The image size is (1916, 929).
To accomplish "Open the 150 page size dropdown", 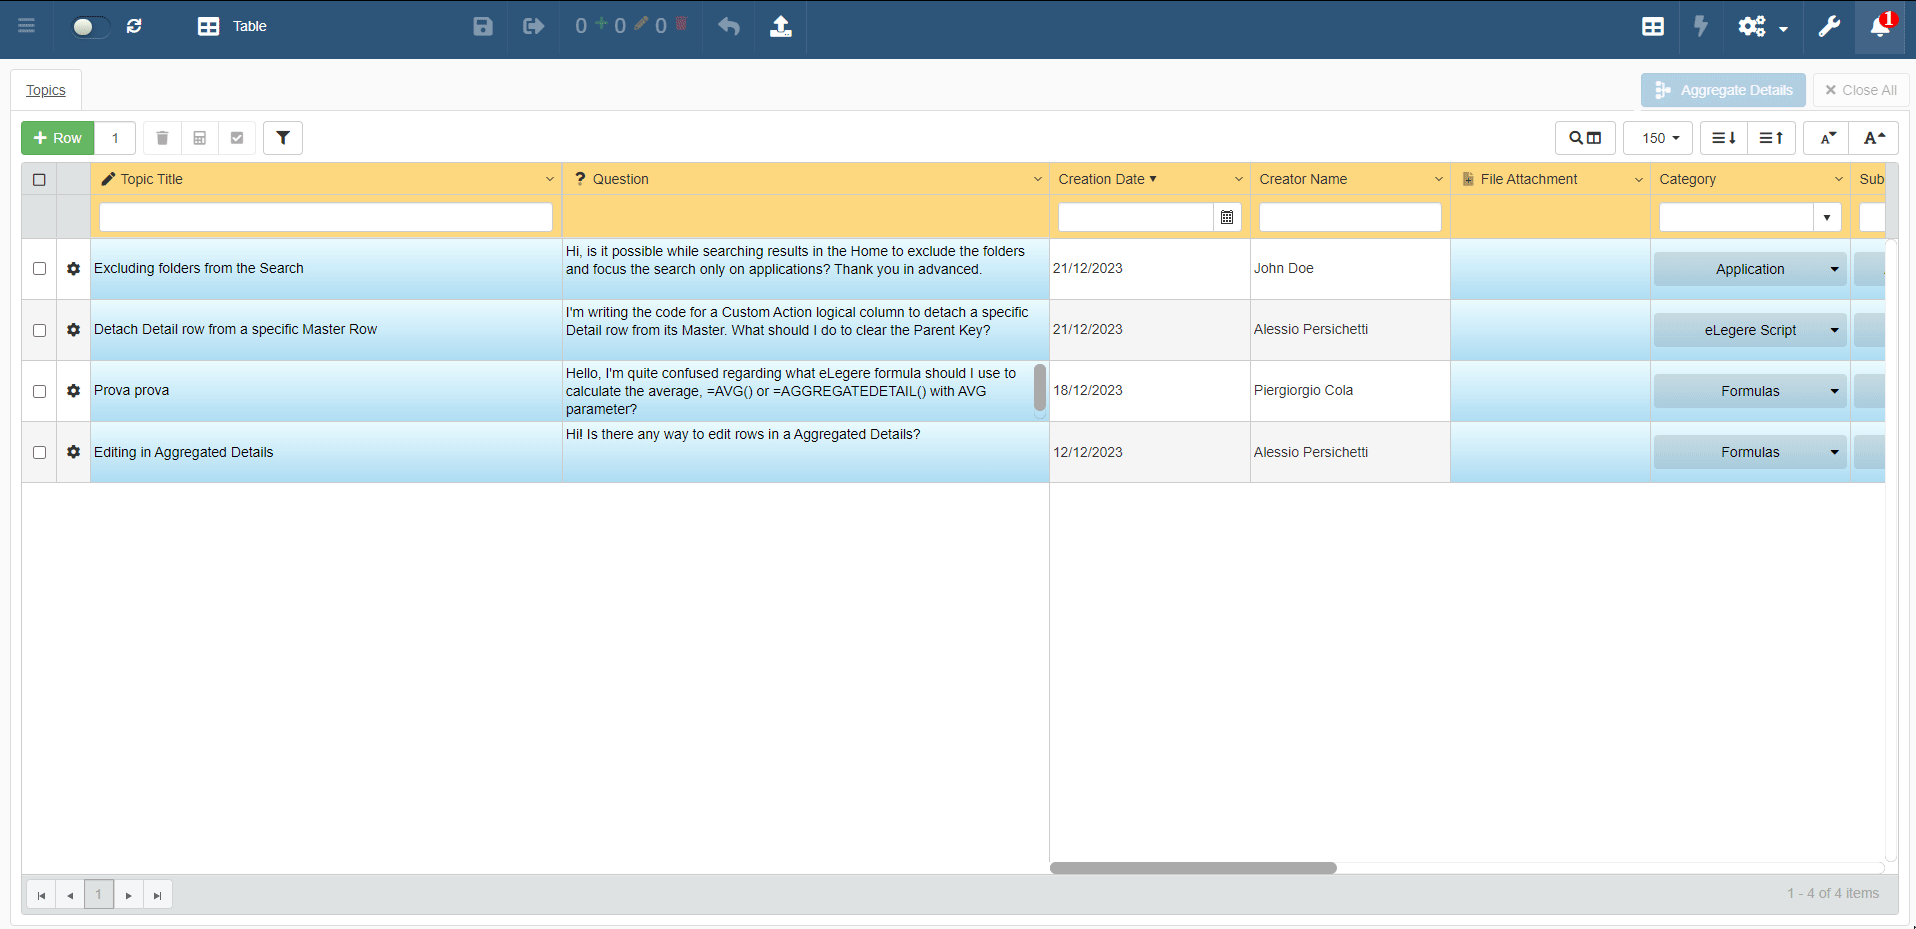I will [x=1659, y=138].
